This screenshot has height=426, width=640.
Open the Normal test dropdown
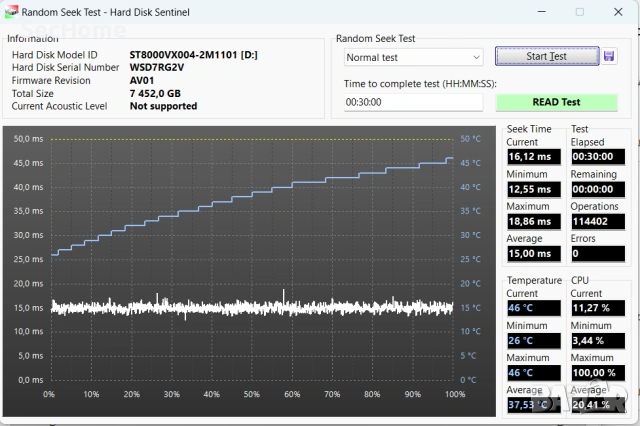(x=413, y=57)
